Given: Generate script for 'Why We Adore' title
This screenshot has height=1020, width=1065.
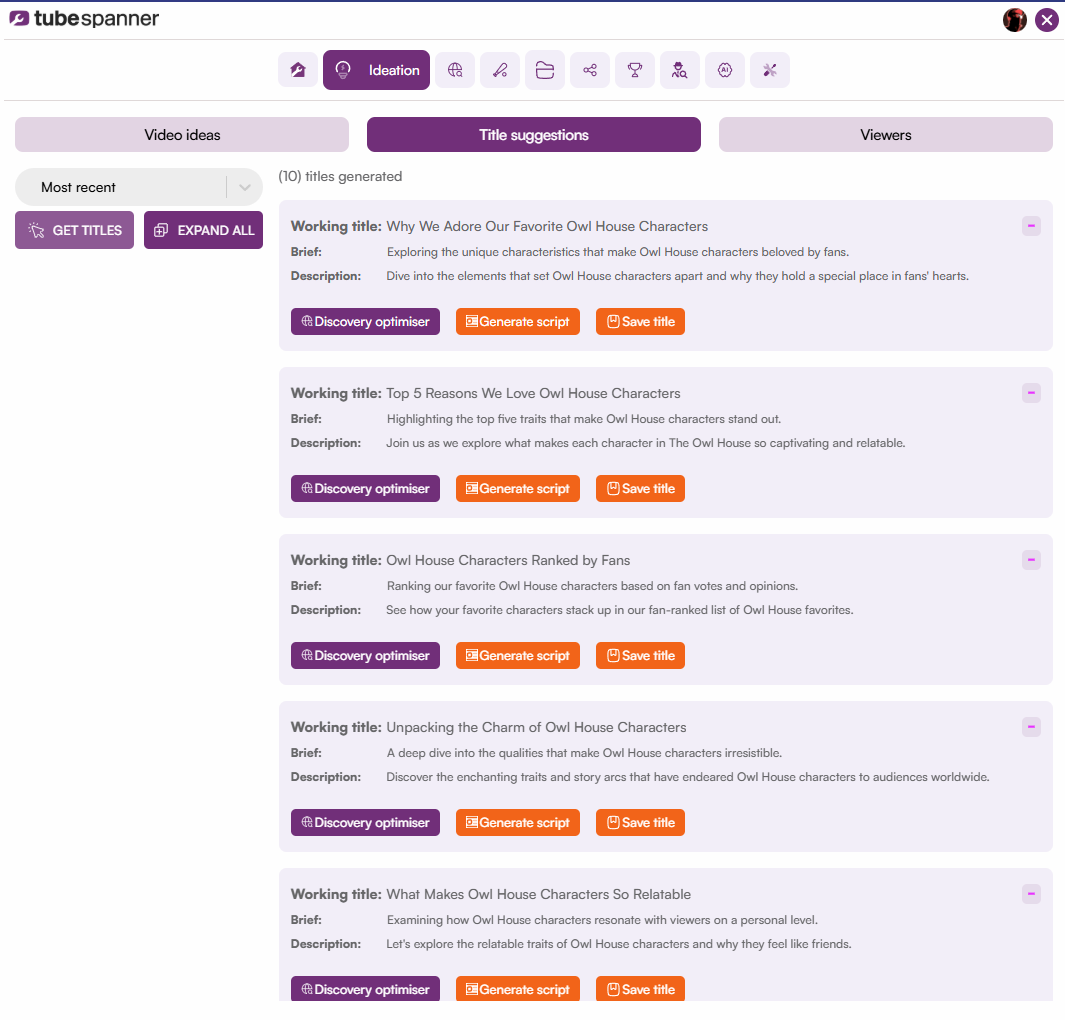Looking at the screenshot, I should pos(518,321).
